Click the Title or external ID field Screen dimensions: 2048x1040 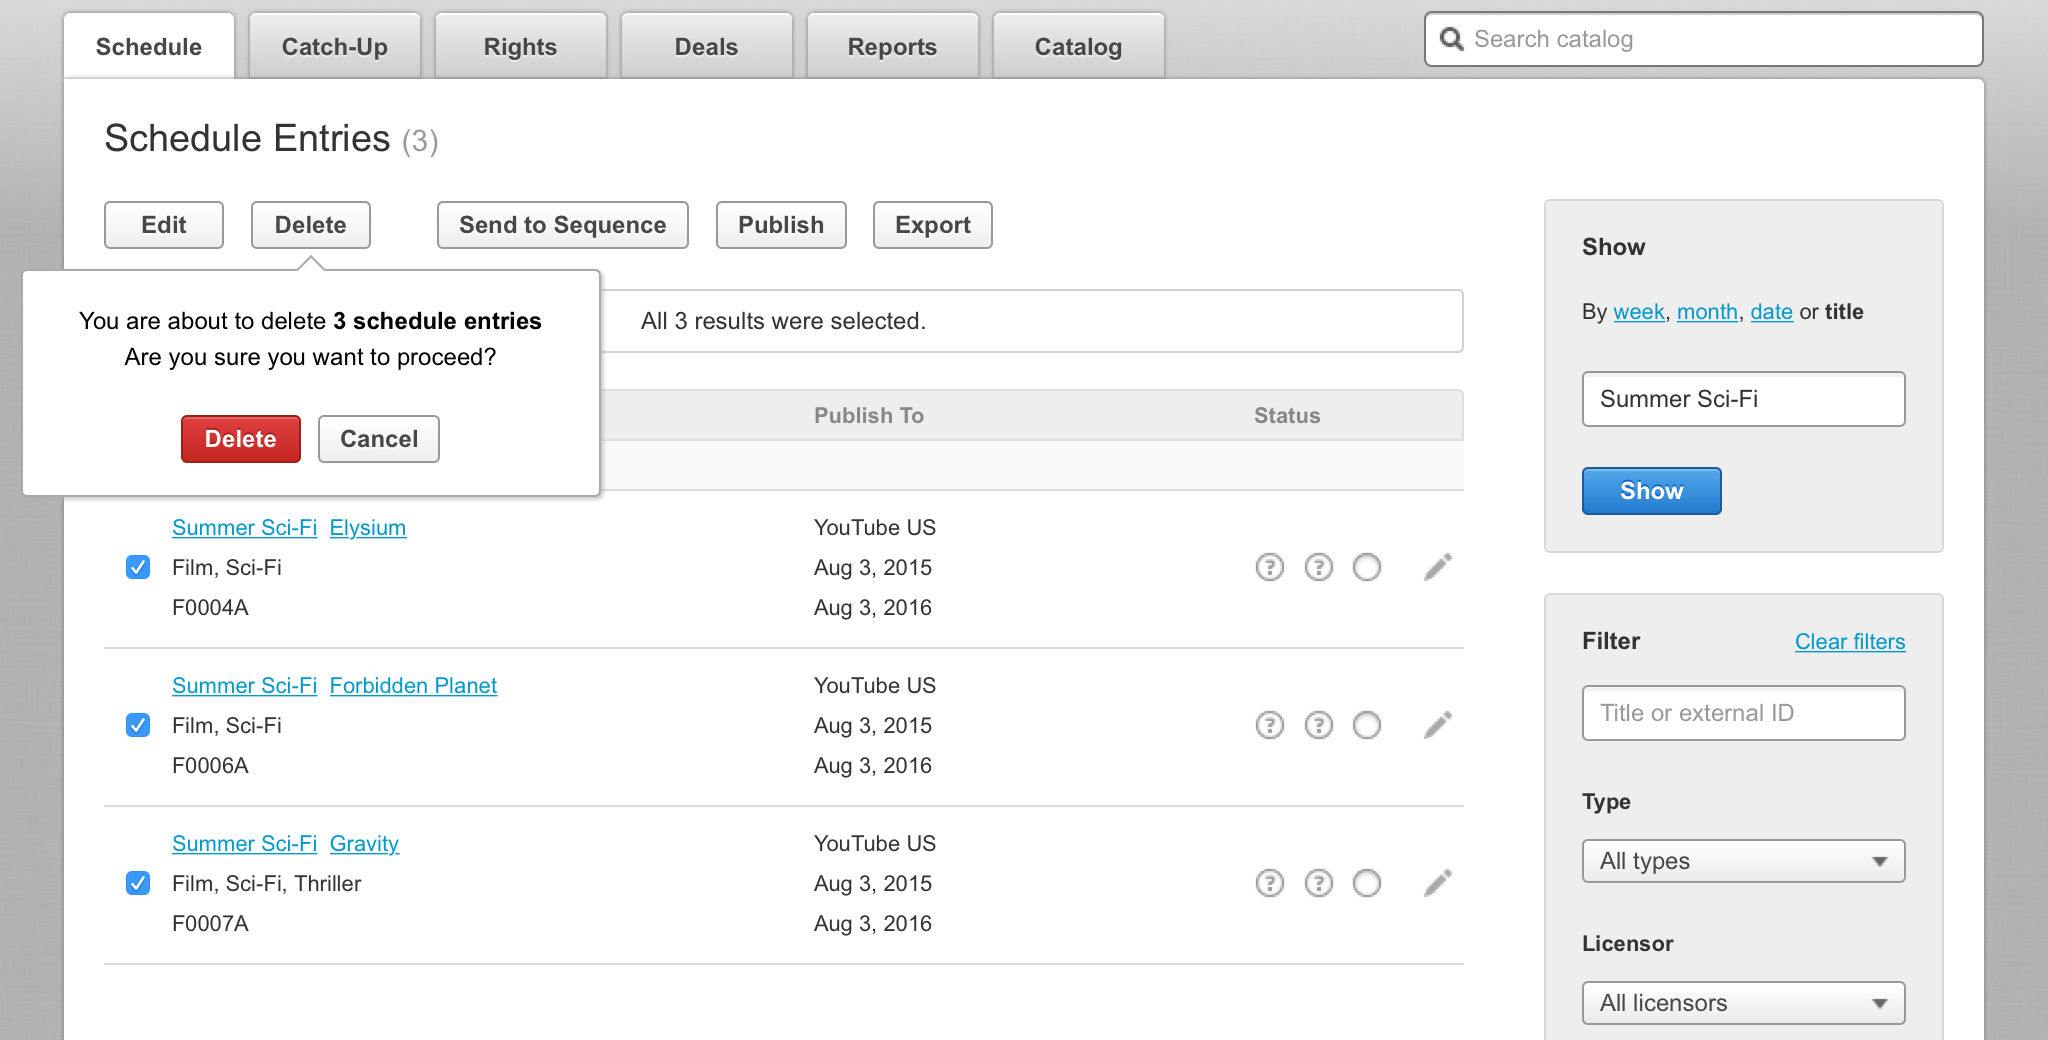coord(1743,713)
